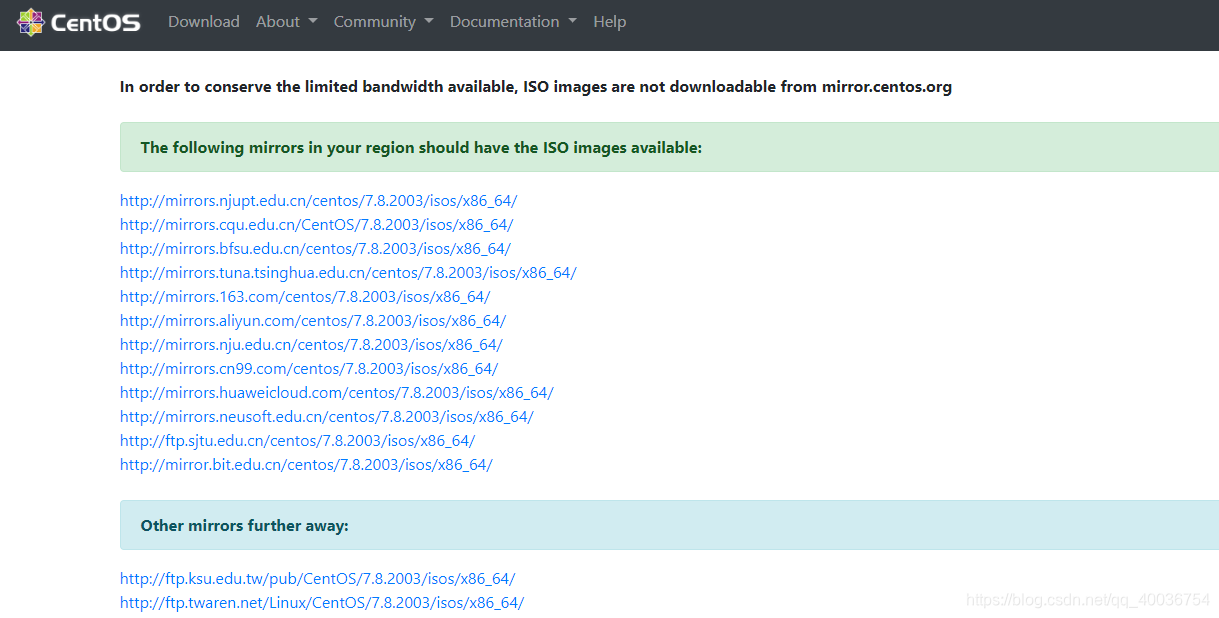Open the mirrors.huaweicloud.com mirror link
Viewport: 1219px width, 618px height.
337,393
